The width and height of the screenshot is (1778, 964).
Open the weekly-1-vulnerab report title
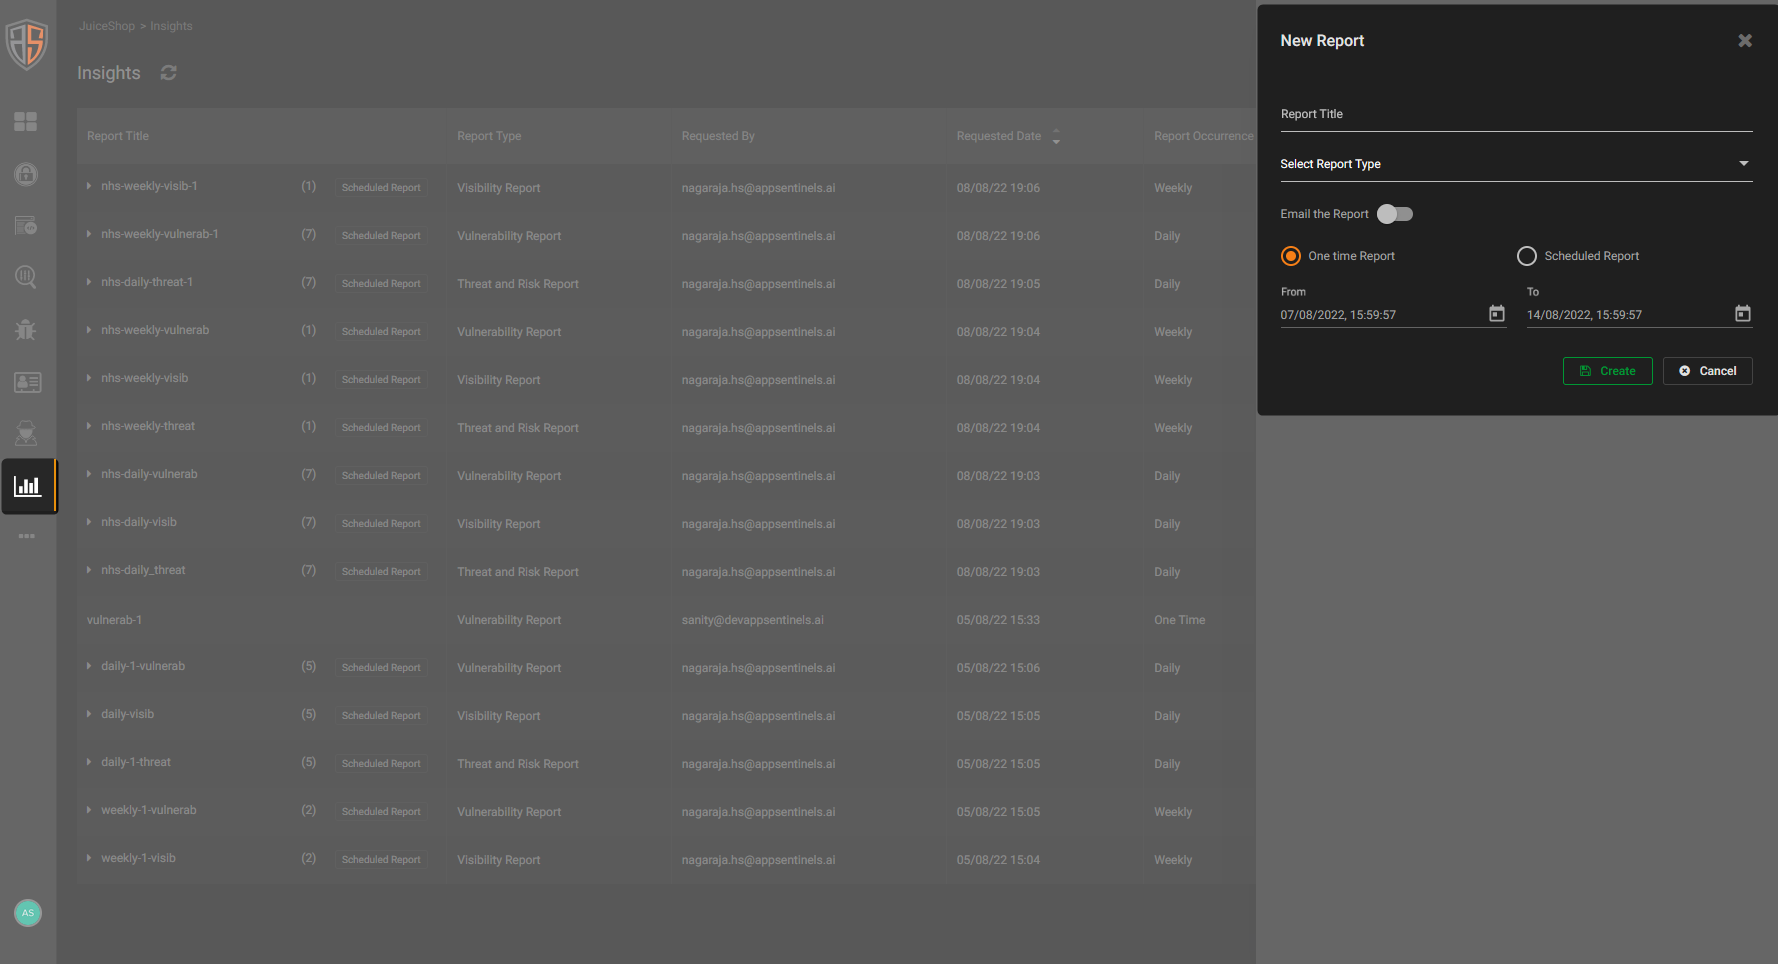click(149, 810)
